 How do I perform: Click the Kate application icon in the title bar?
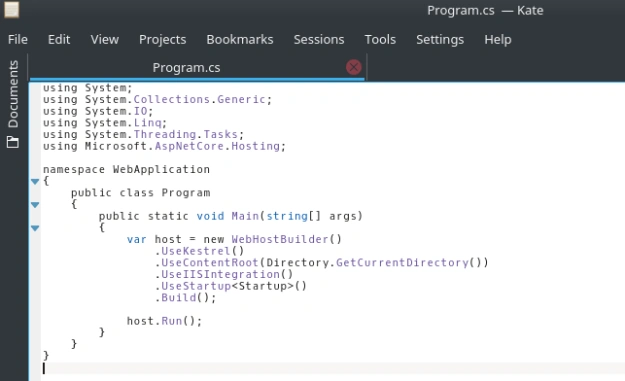12,10
